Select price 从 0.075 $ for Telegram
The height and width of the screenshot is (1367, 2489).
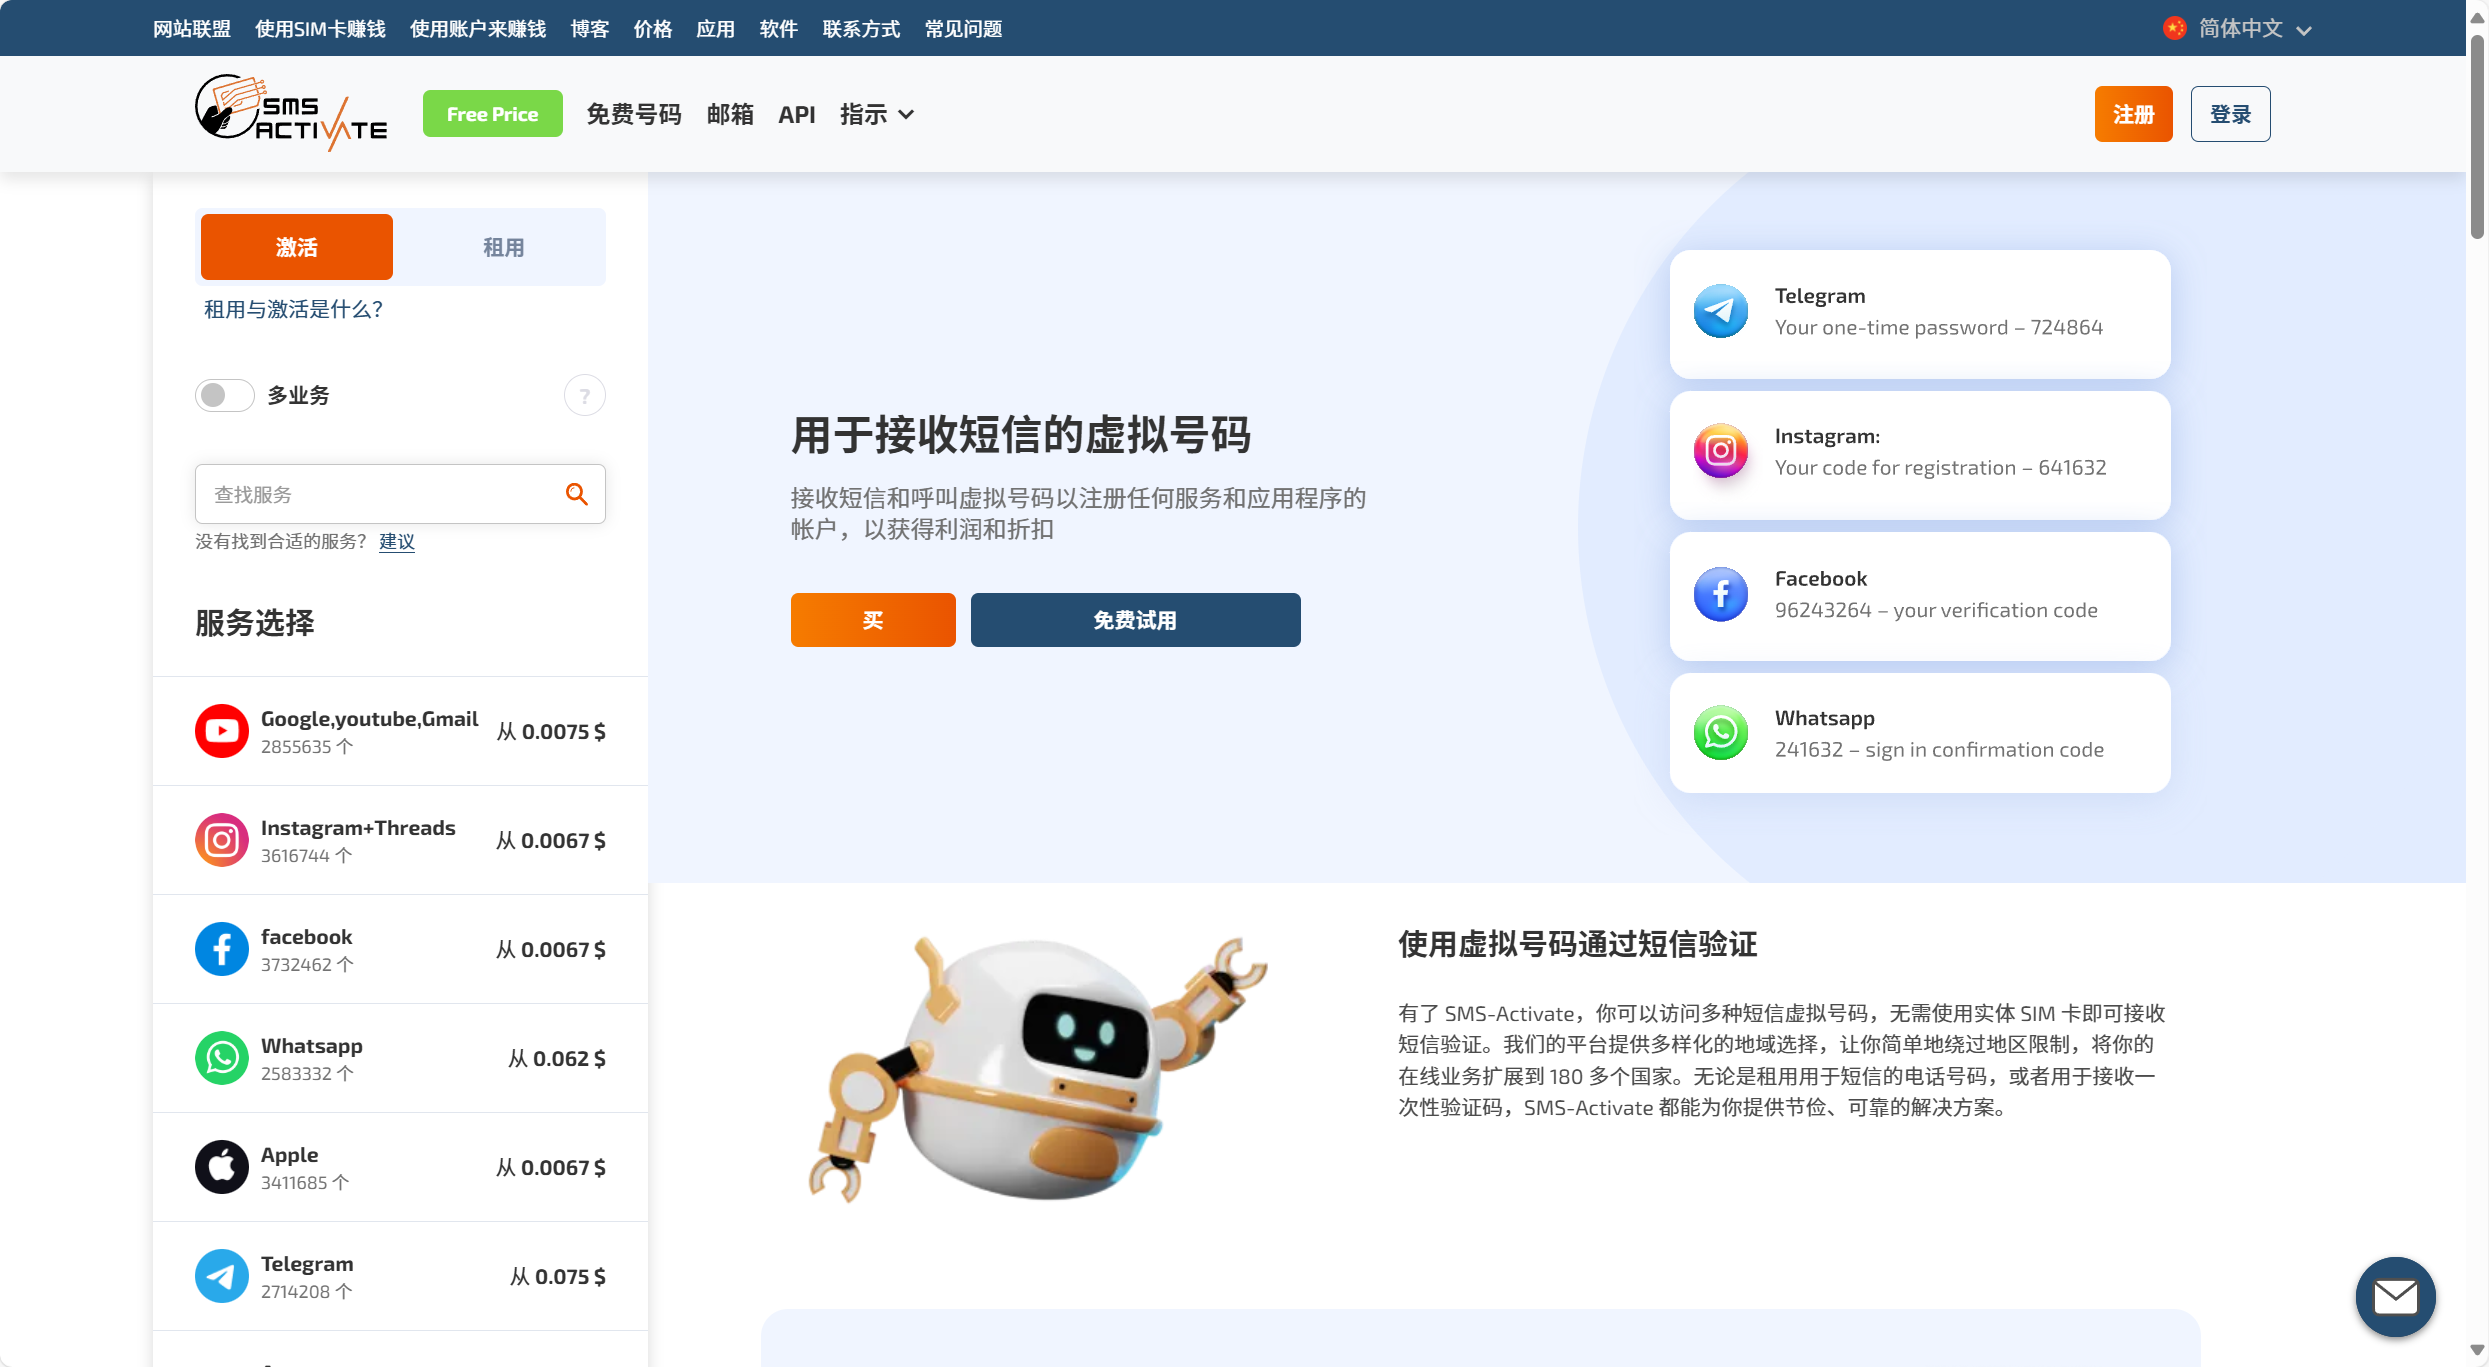(x=557, y=1276)
